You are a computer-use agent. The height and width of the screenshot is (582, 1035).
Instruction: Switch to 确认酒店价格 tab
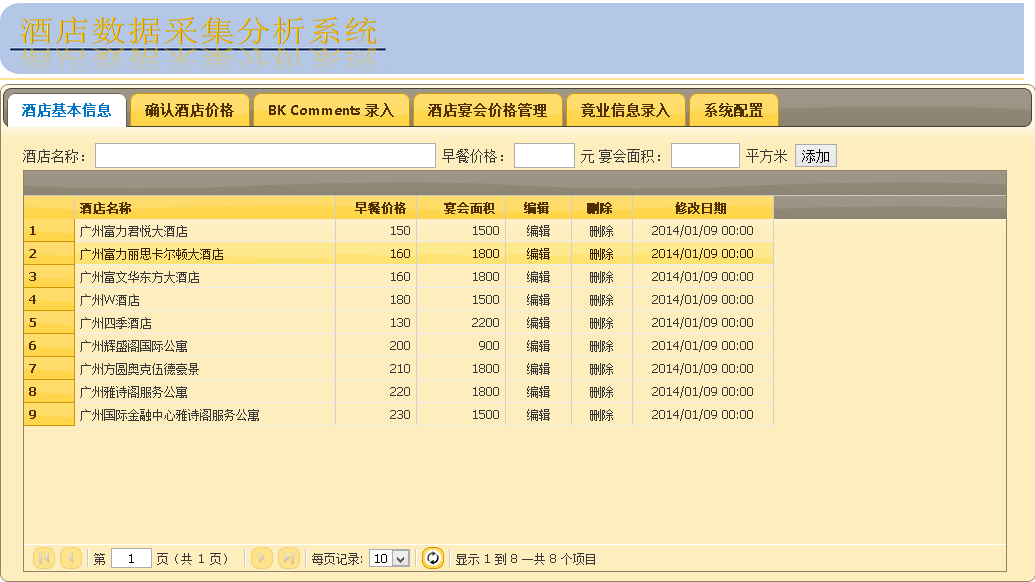coord(189,110)
